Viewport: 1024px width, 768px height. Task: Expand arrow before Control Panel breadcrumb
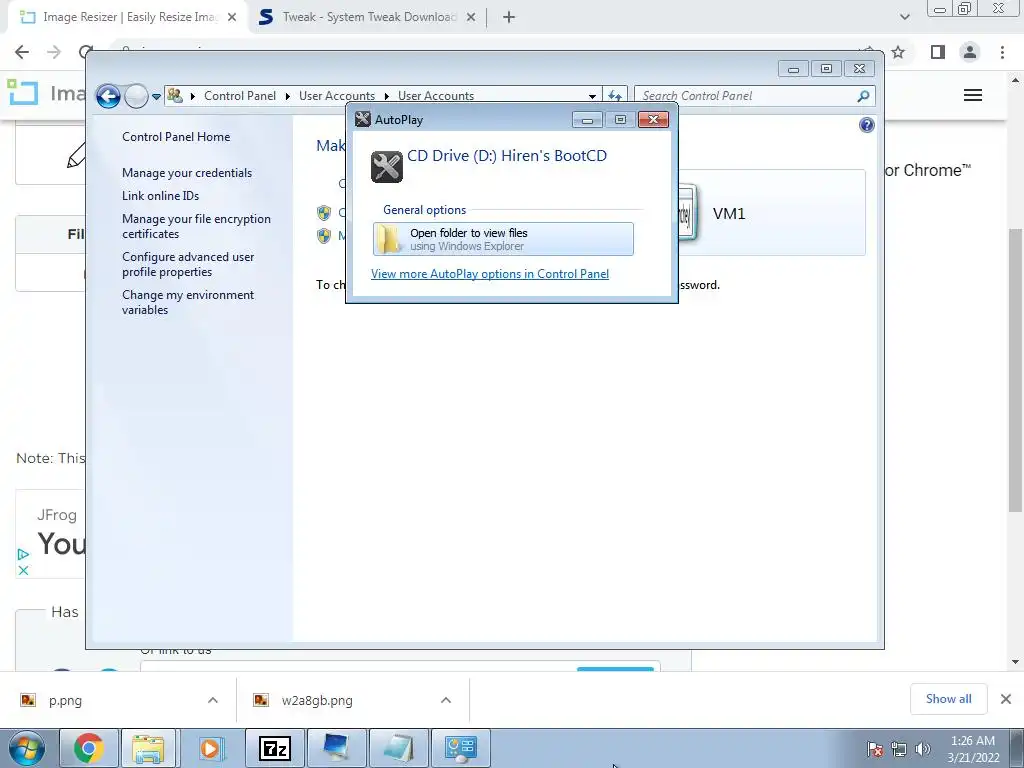(x=193, y=96)
